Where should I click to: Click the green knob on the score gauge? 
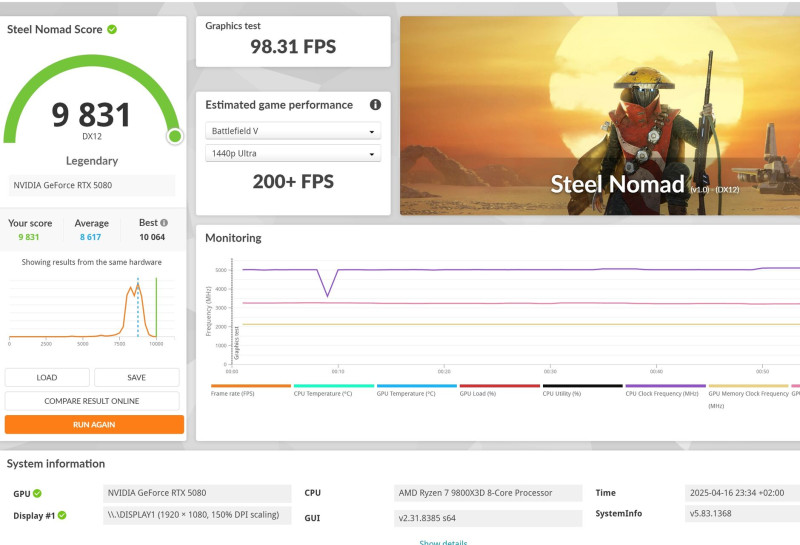(x=175, y=136)
